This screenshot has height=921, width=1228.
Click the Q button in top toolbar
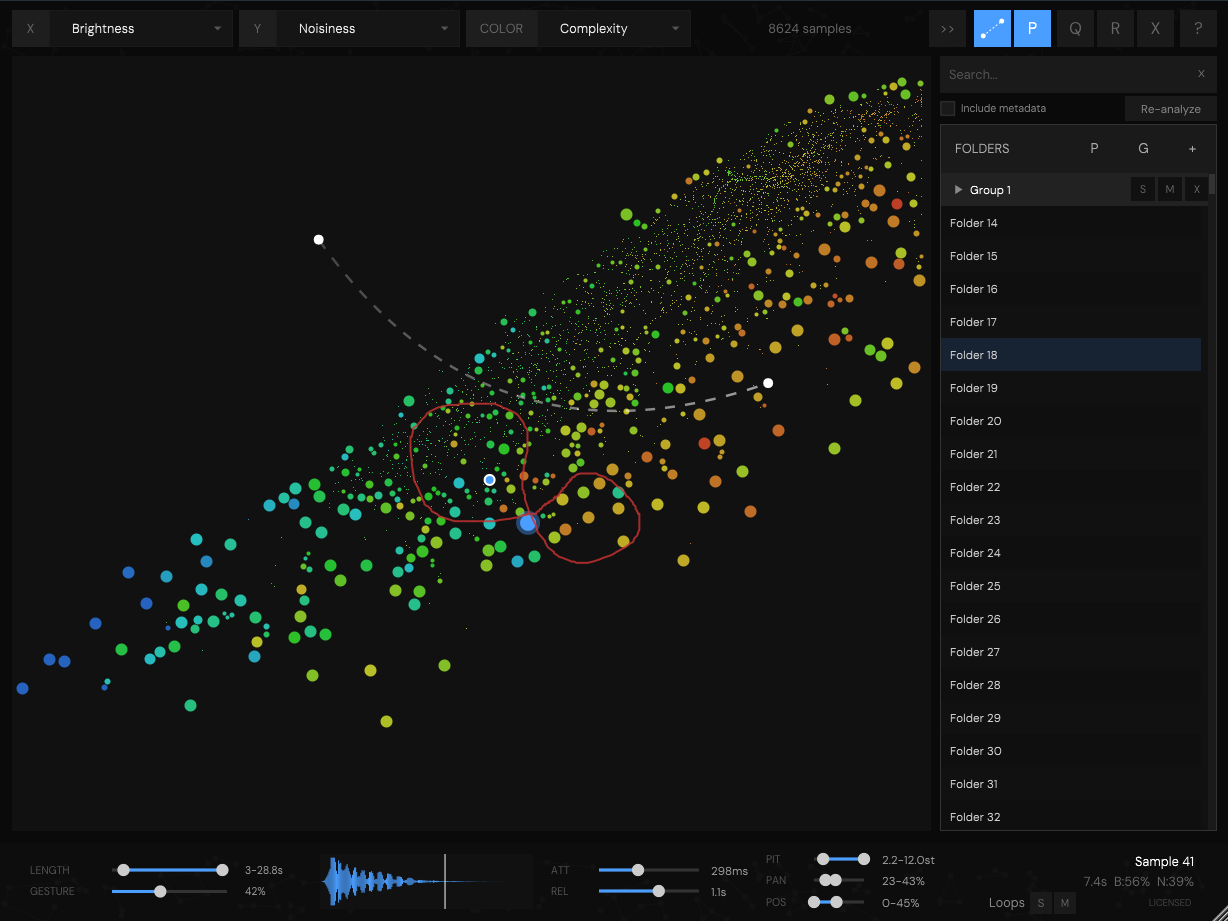[1075, 29]
